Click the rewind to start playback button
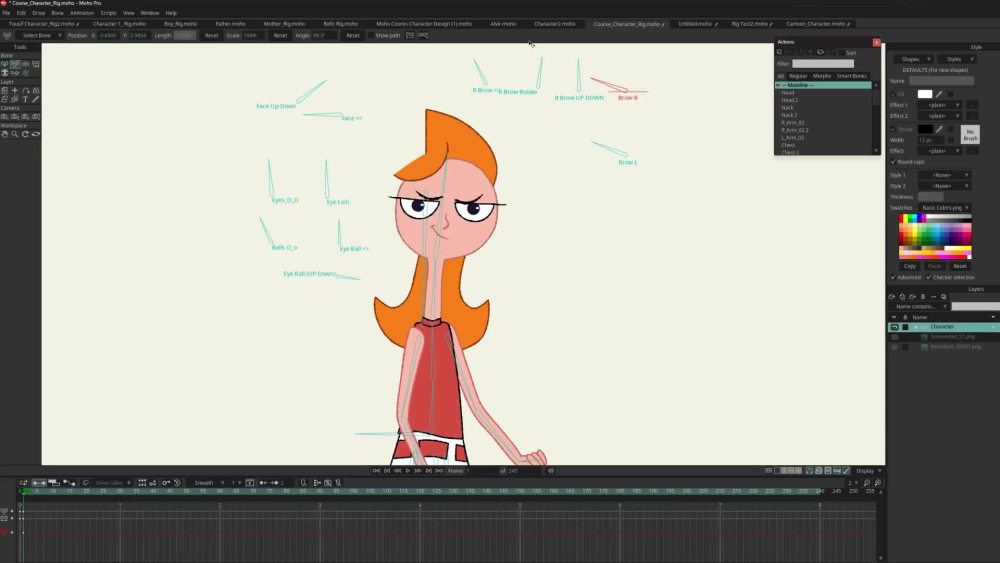Image resolution: width=1000 pixels, height=563 pixels. pyautogui.click(x=376, y=471)
